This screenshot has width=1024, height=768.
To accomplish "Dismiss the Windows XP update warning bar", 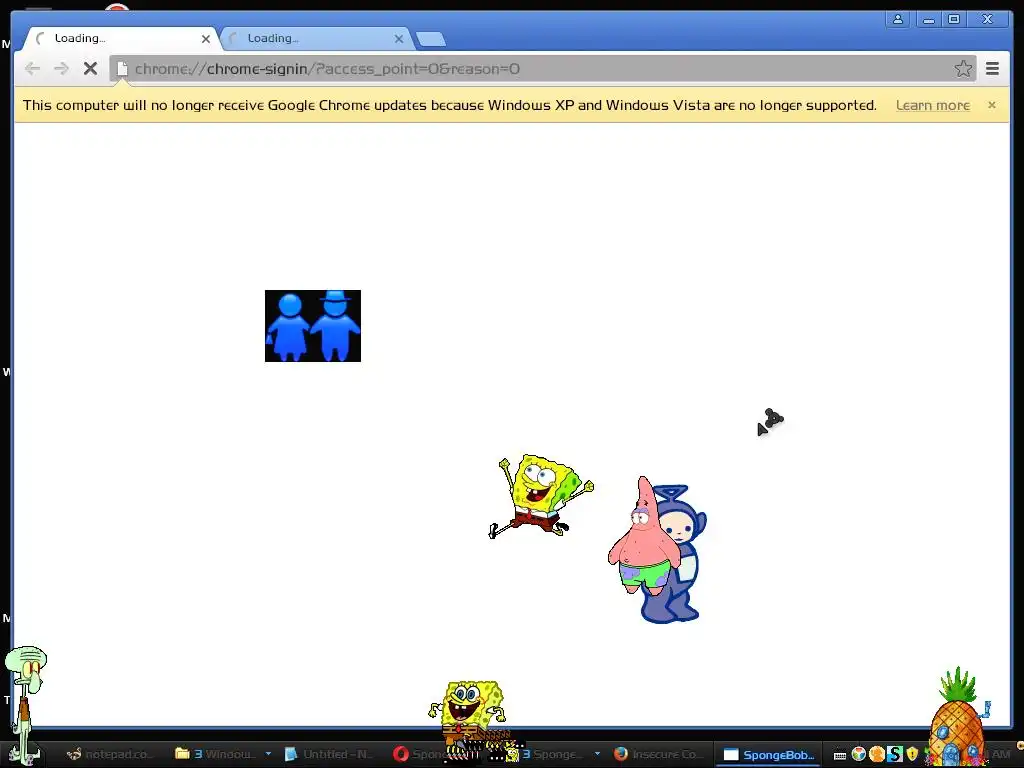I will [x=991, y=104].
